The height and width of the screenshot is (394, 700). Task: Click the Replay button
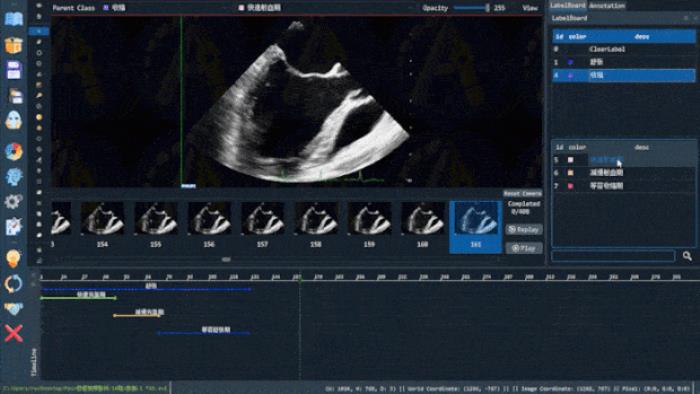click(x=524, y=229)
